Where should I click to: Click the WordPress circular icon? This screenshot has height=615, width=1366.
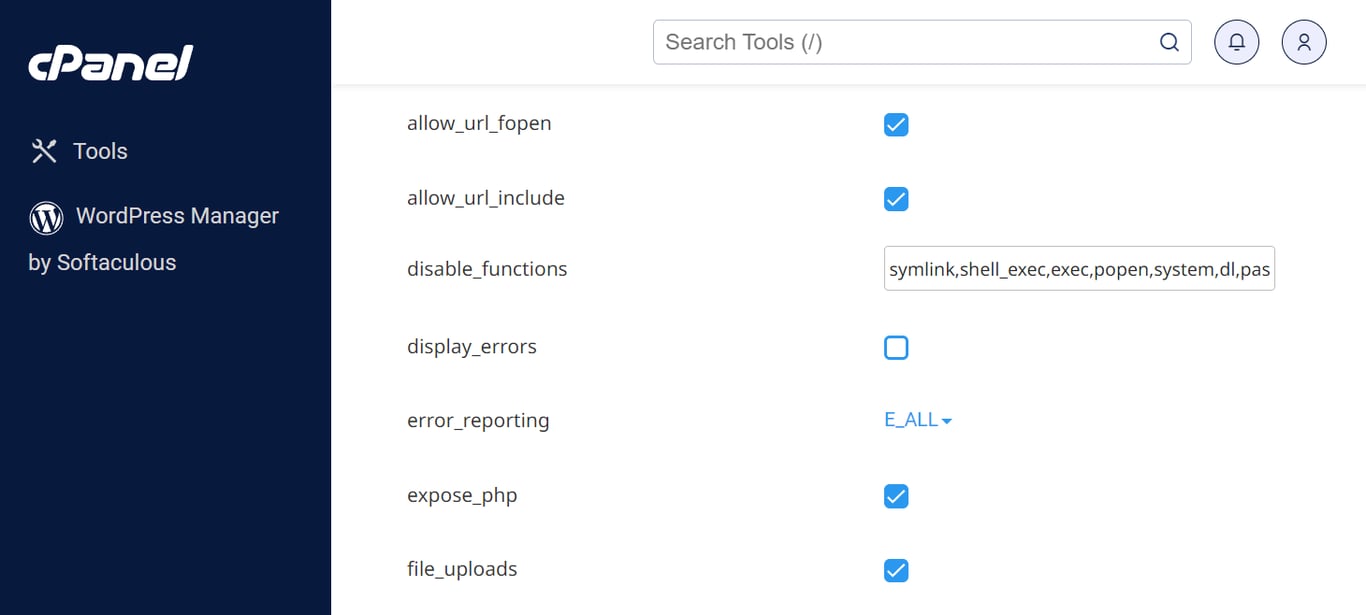pos(46,217)
